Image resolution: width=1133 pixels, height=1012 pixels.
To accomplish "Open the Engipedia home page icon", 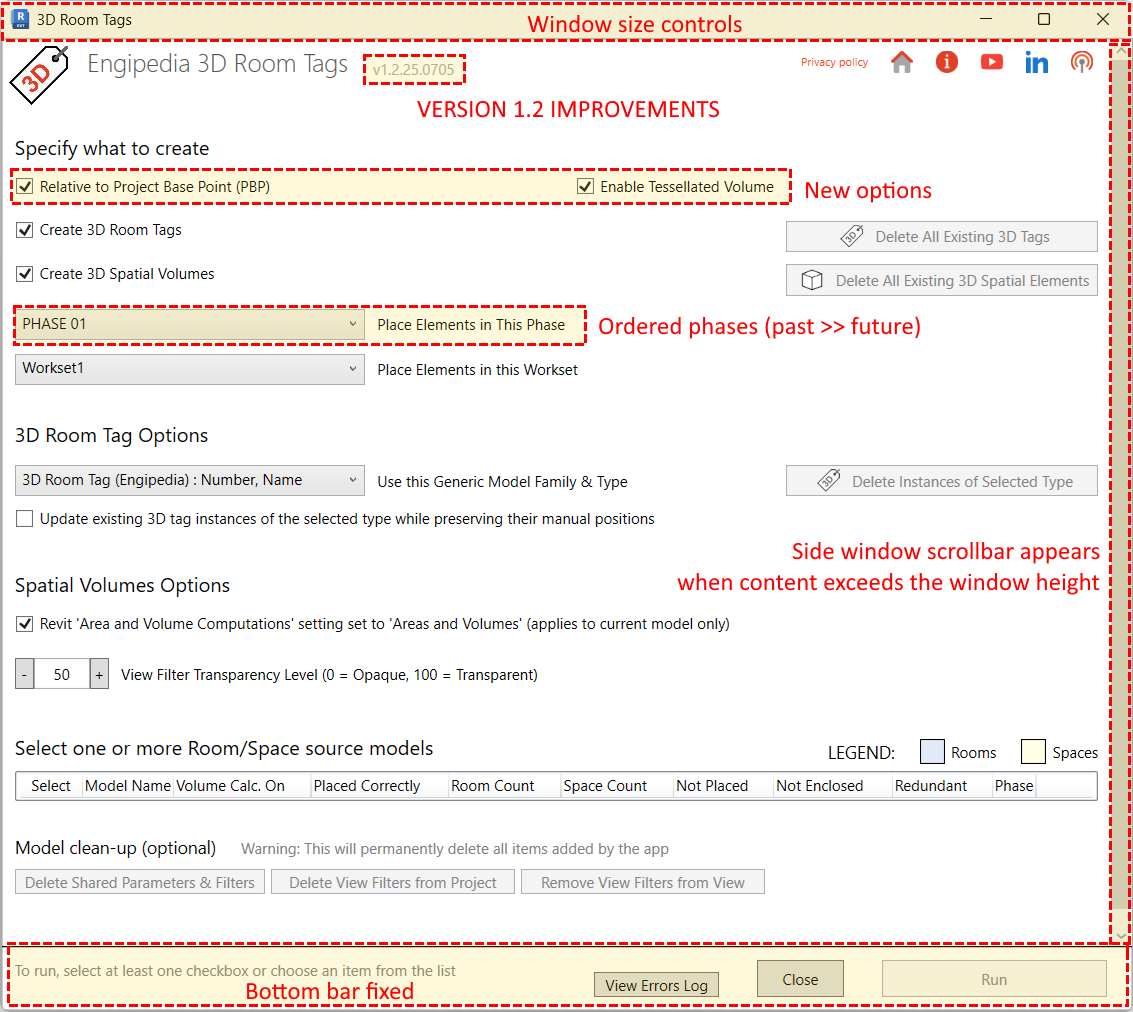I will click(901, 62).
